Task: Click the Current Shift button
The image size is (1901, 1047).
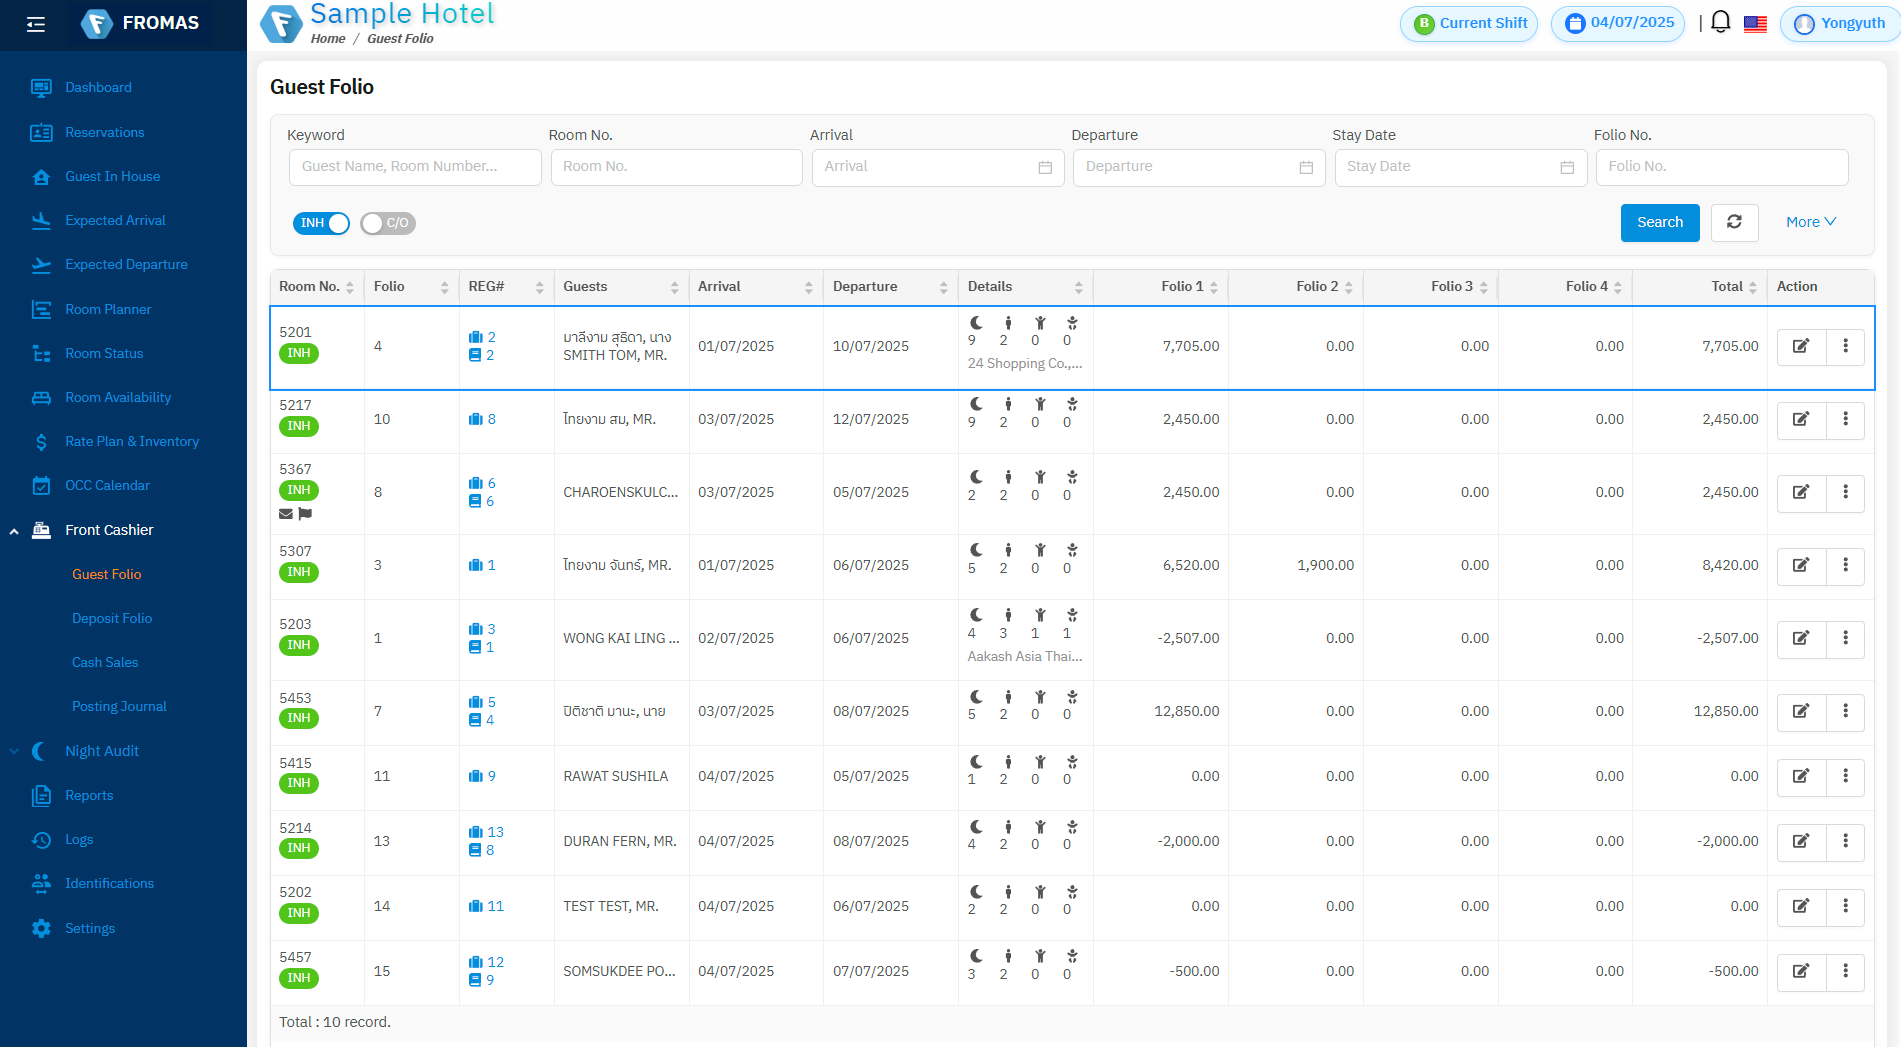Action: pos(1469,23)
